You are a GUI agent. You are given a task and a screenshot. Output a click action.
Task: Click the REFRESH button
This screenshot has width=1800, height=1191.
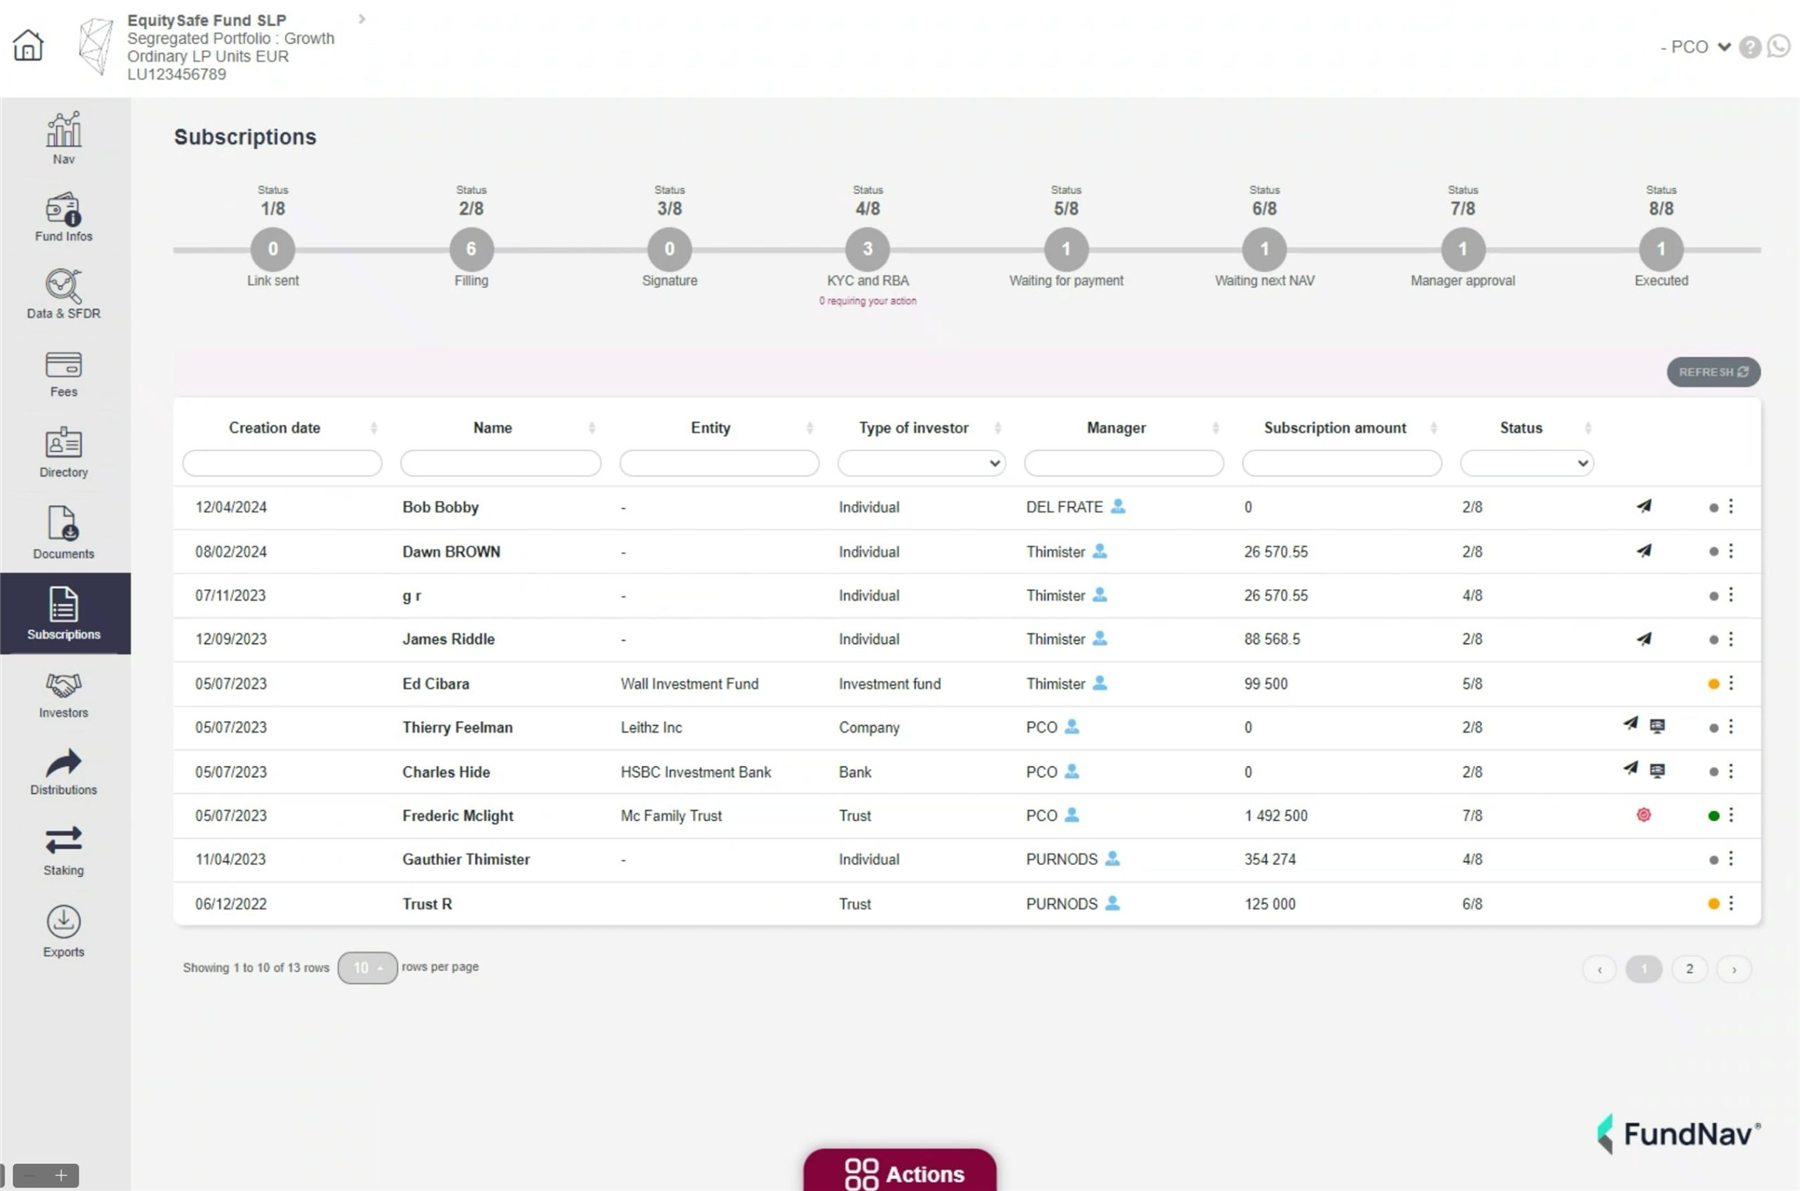(x=1713, y=372)
